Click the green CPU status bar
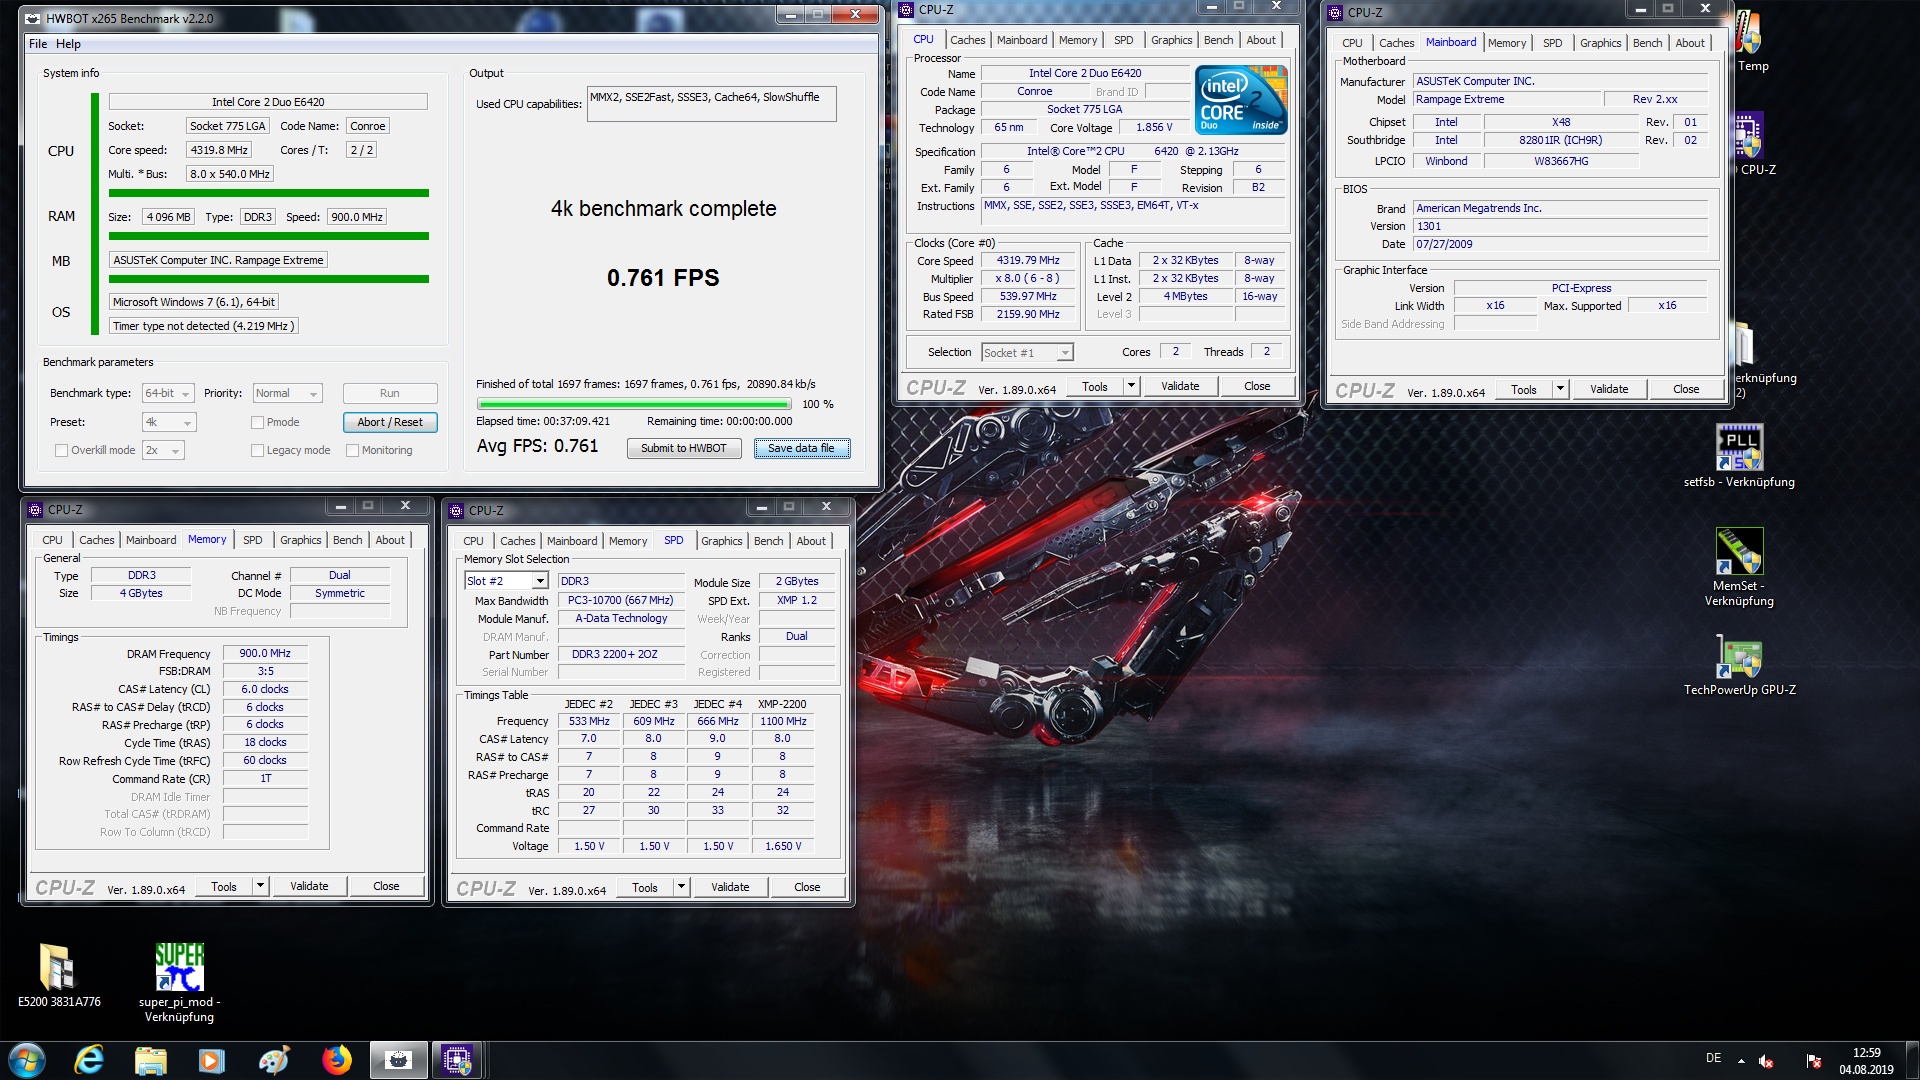The height and width of the screenshot is (1080, 1920). click(x=269, y=194)
